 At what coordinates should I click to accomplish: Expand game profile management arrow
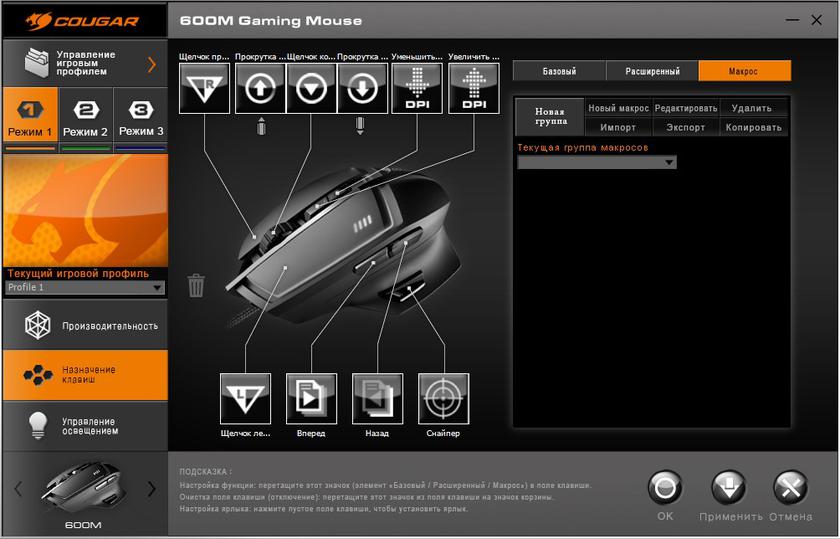[x=152, y=64]
